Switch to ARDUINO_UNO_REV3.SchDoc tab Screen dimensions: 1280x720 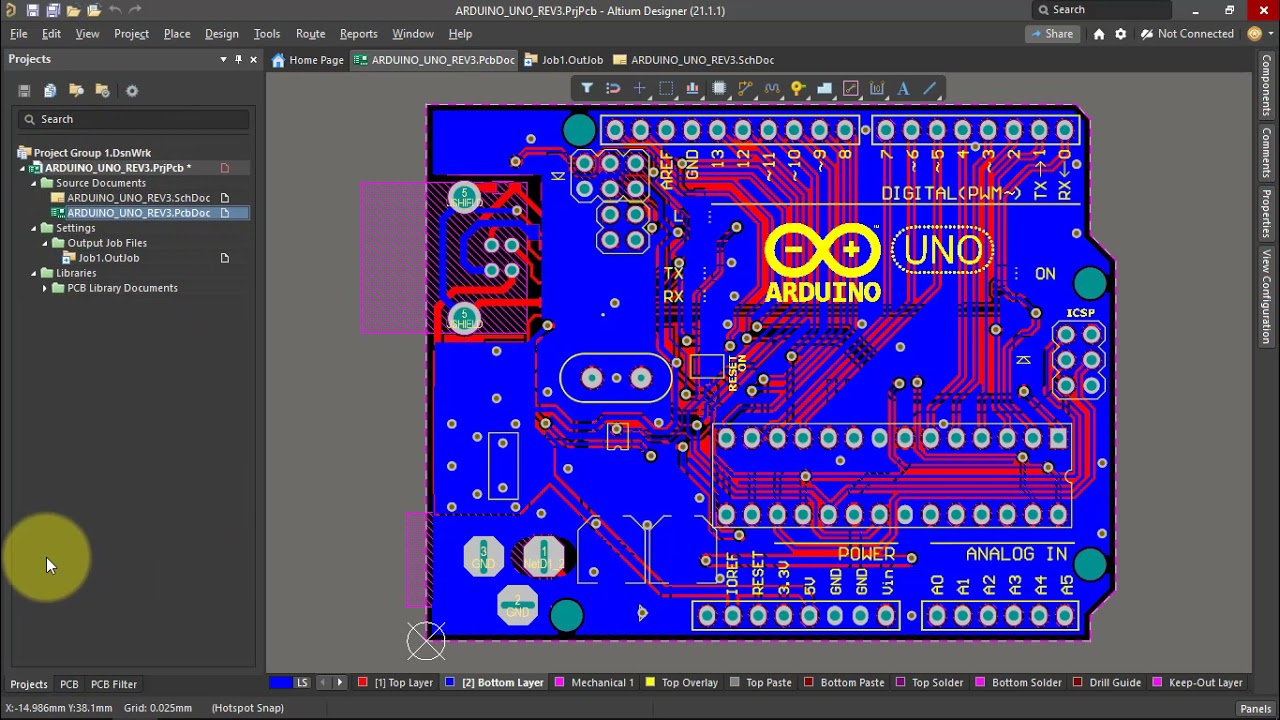(693, 60)
